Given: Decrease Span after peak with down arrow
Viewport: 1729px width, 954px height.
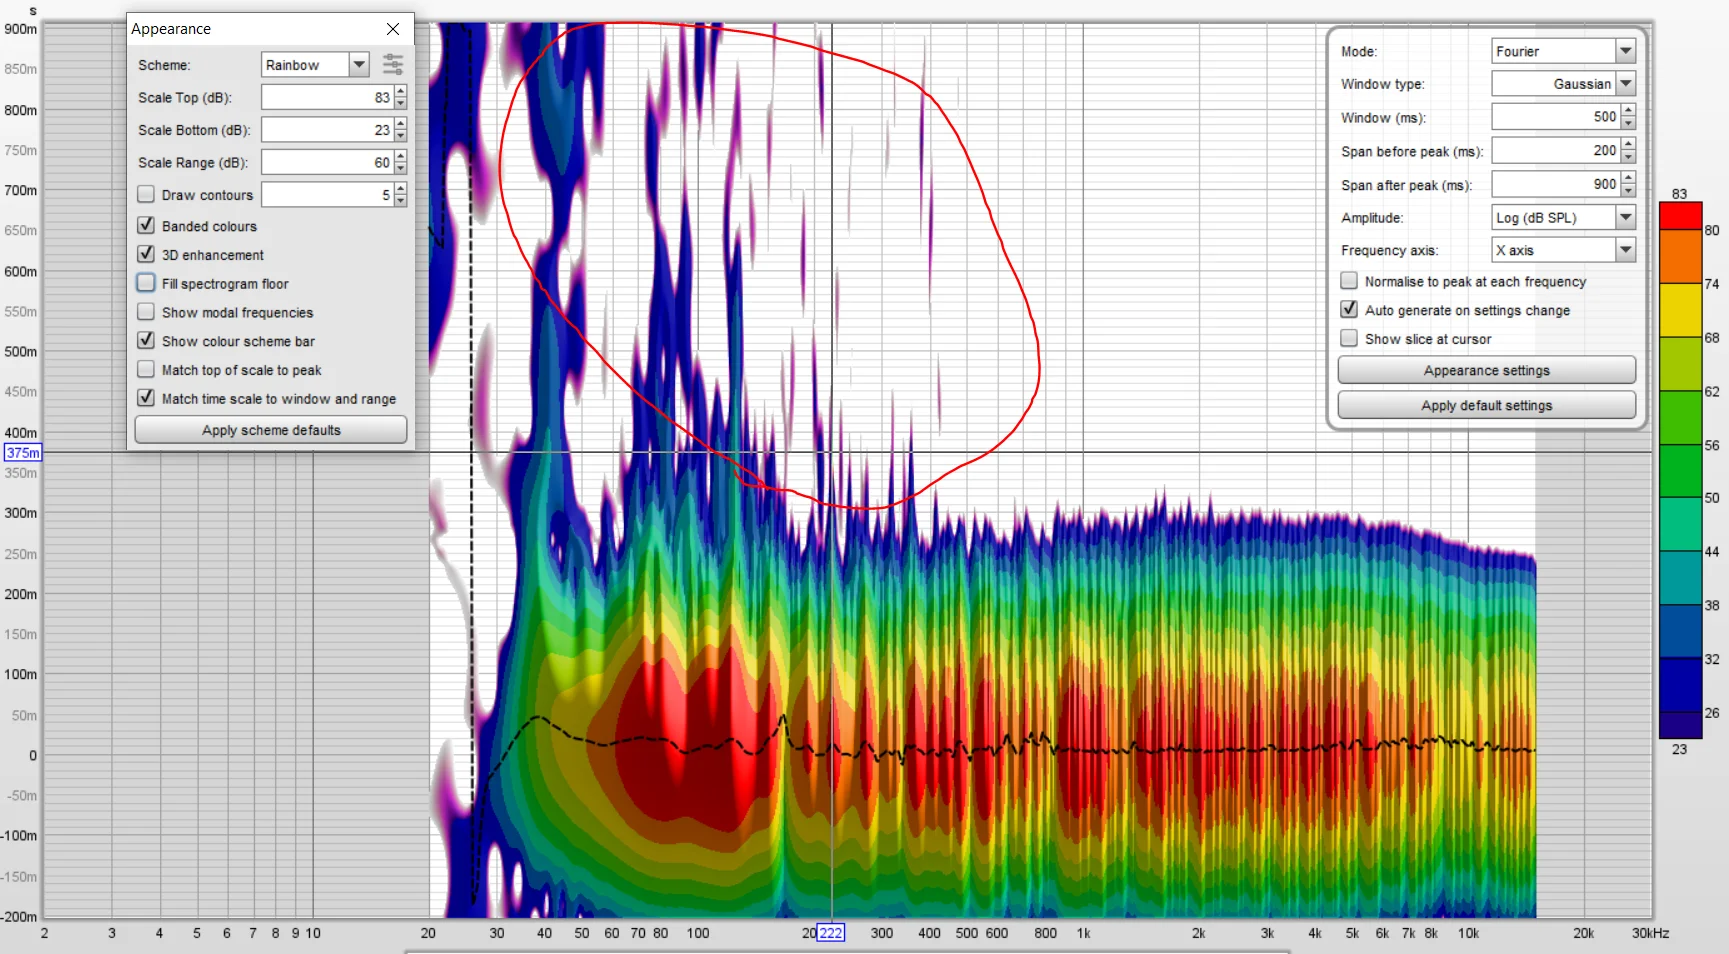Looking at the screenshot, I should click(x=1628, y=190).
